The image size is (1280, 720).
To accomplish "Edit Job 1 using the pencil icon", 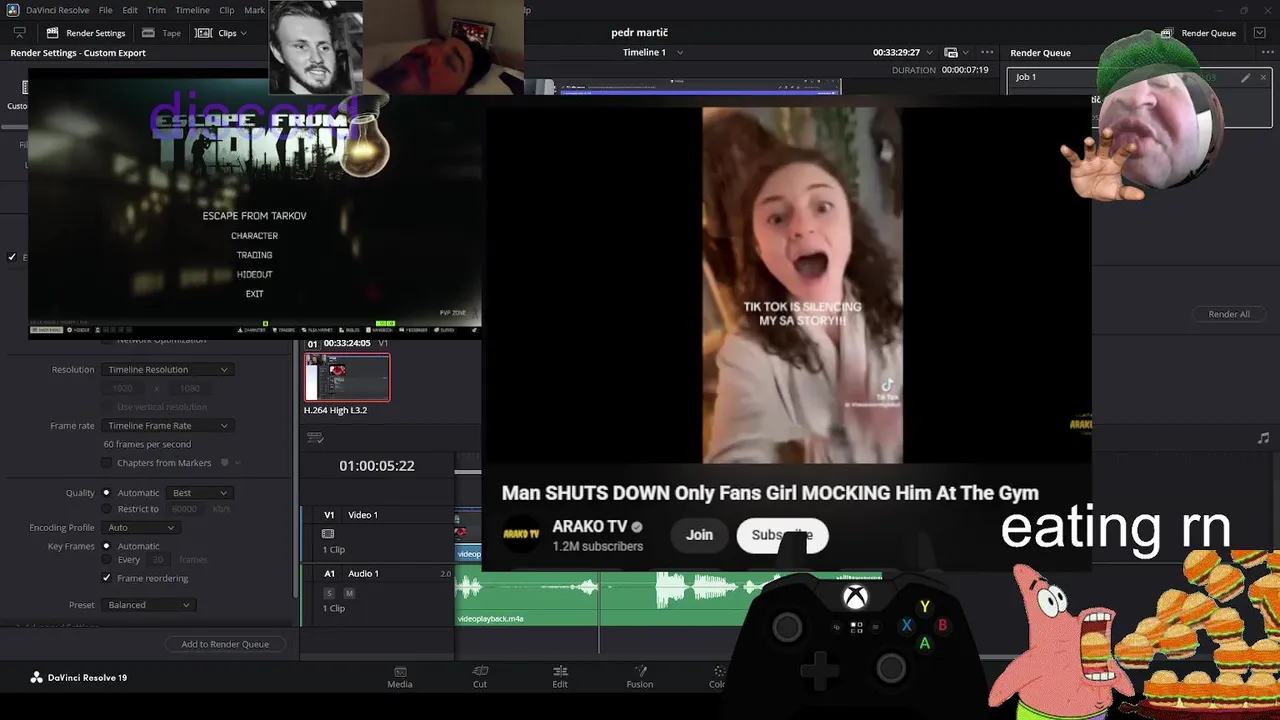I will click(x=1246, y=77).
